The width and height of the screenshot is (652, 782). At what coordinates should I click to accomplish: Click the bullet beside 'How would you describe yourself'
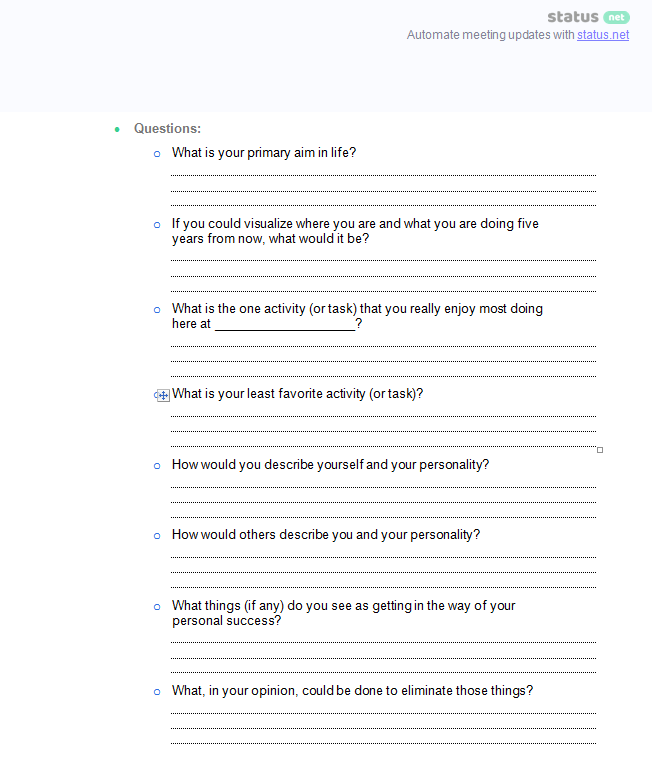157,466
